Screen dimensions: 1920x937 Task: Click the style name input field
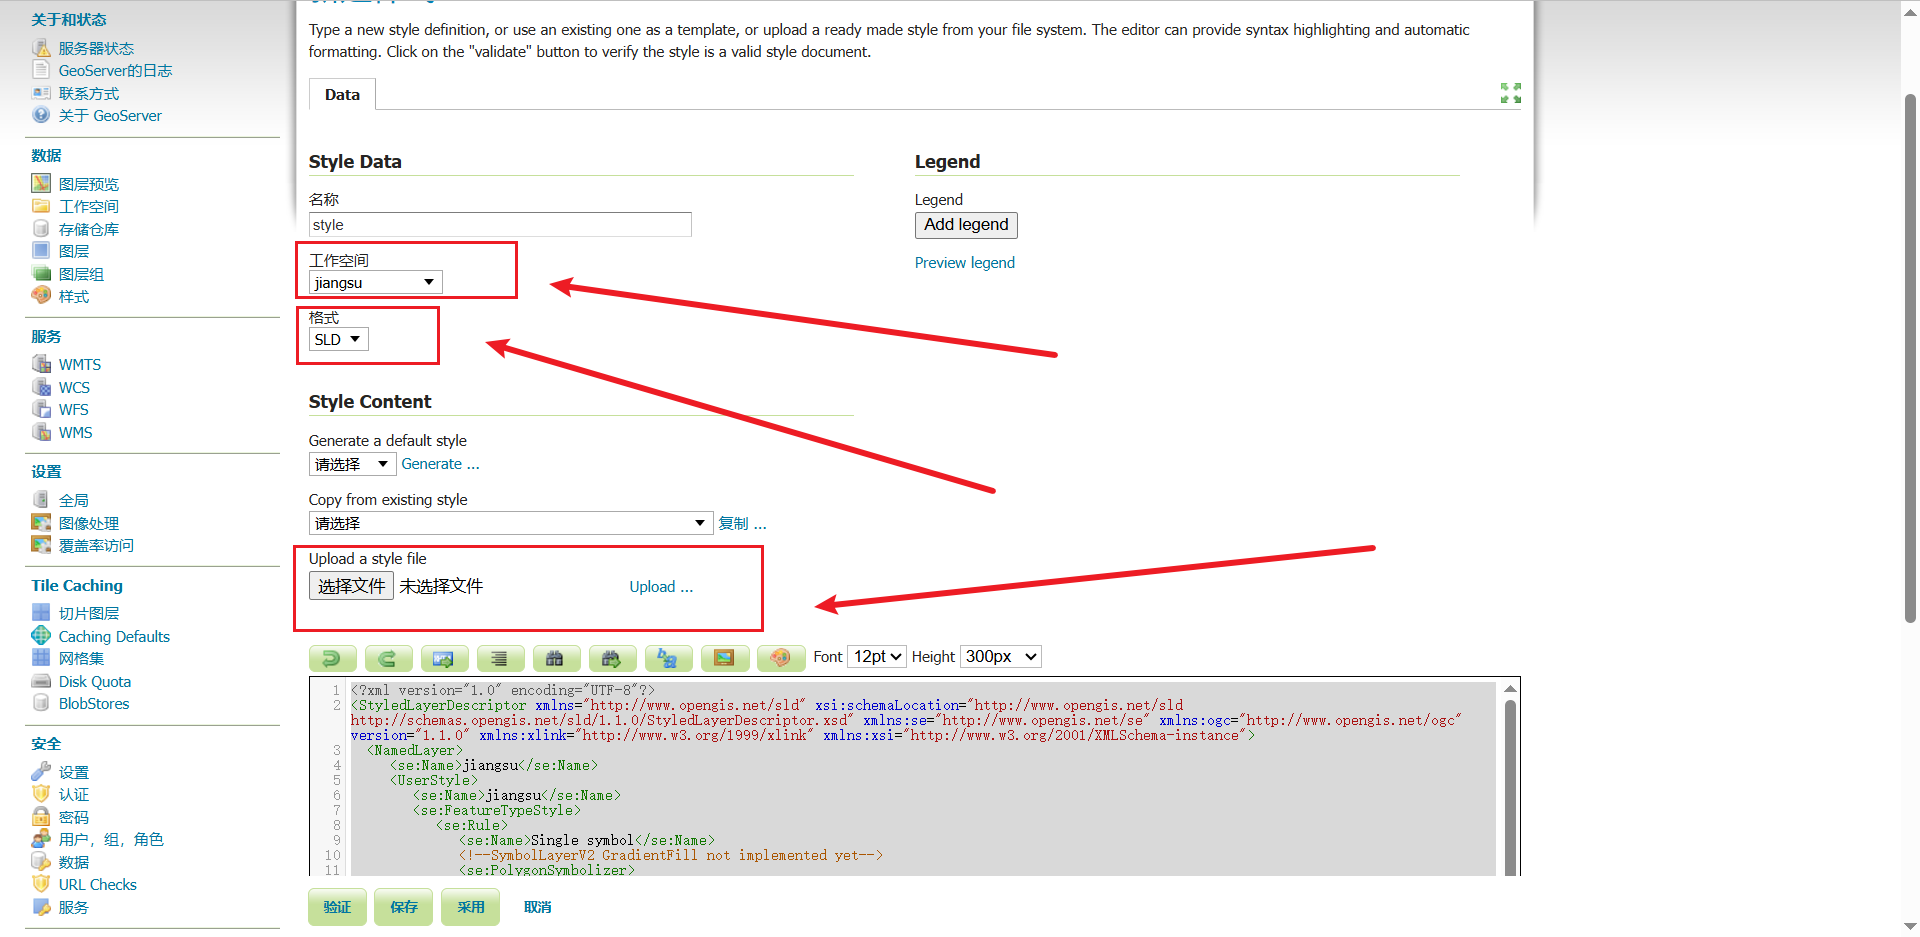click(x=500, y=225)
